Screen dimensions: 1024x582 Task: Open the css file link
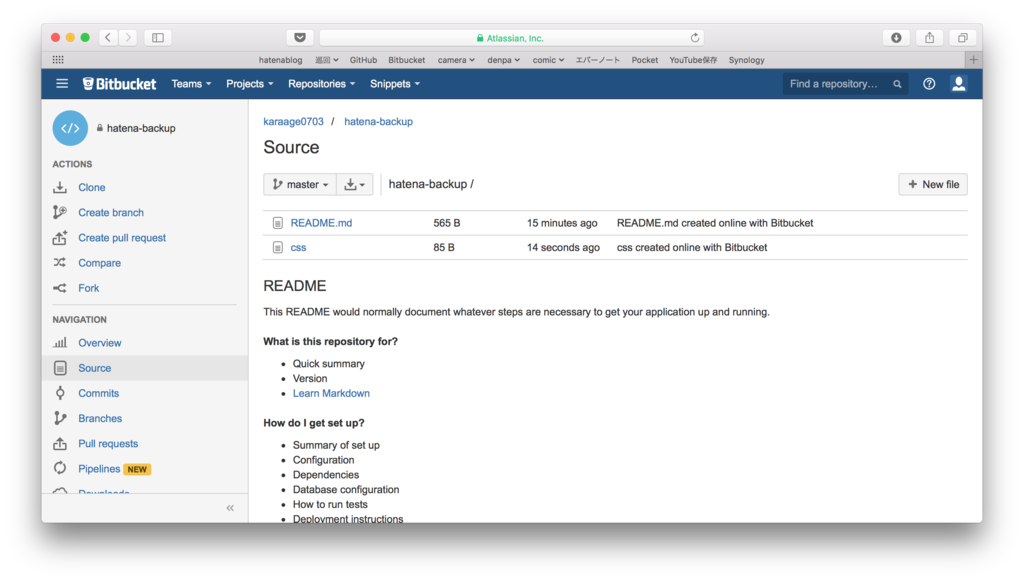(298, 248)
